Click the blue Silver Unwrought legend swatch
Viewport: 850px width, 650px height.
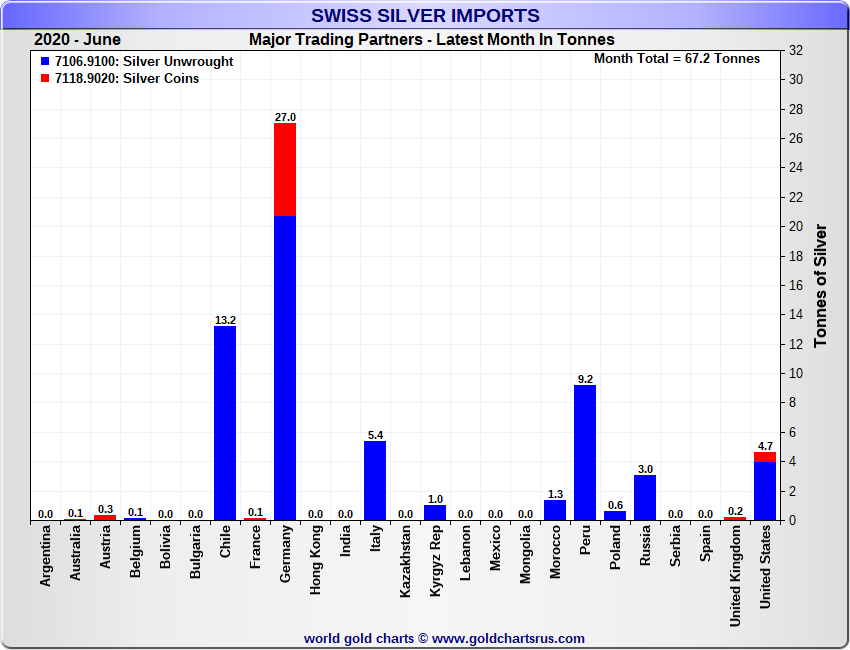tap(46, 62)
